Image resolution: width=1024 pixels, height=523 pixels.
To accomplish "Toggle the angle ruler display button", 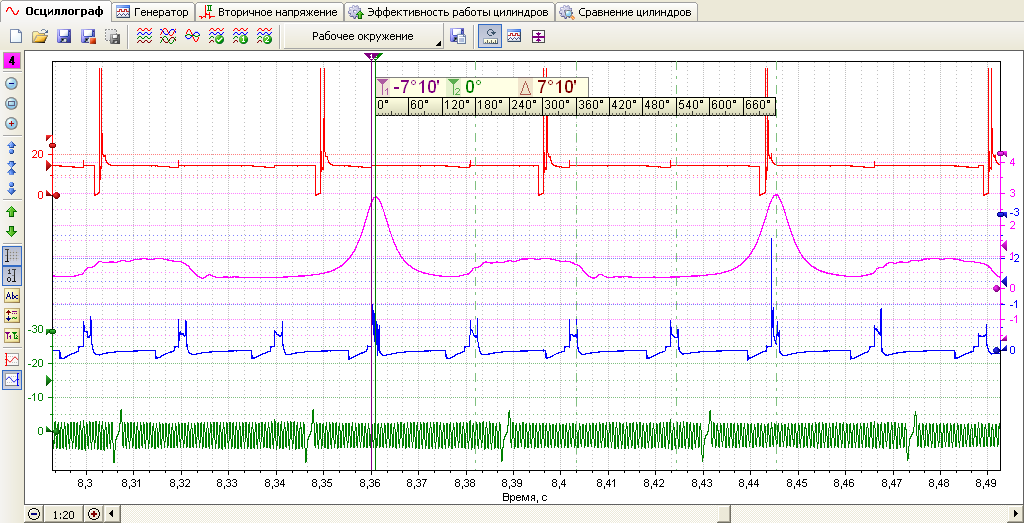I will coord(489,37).
